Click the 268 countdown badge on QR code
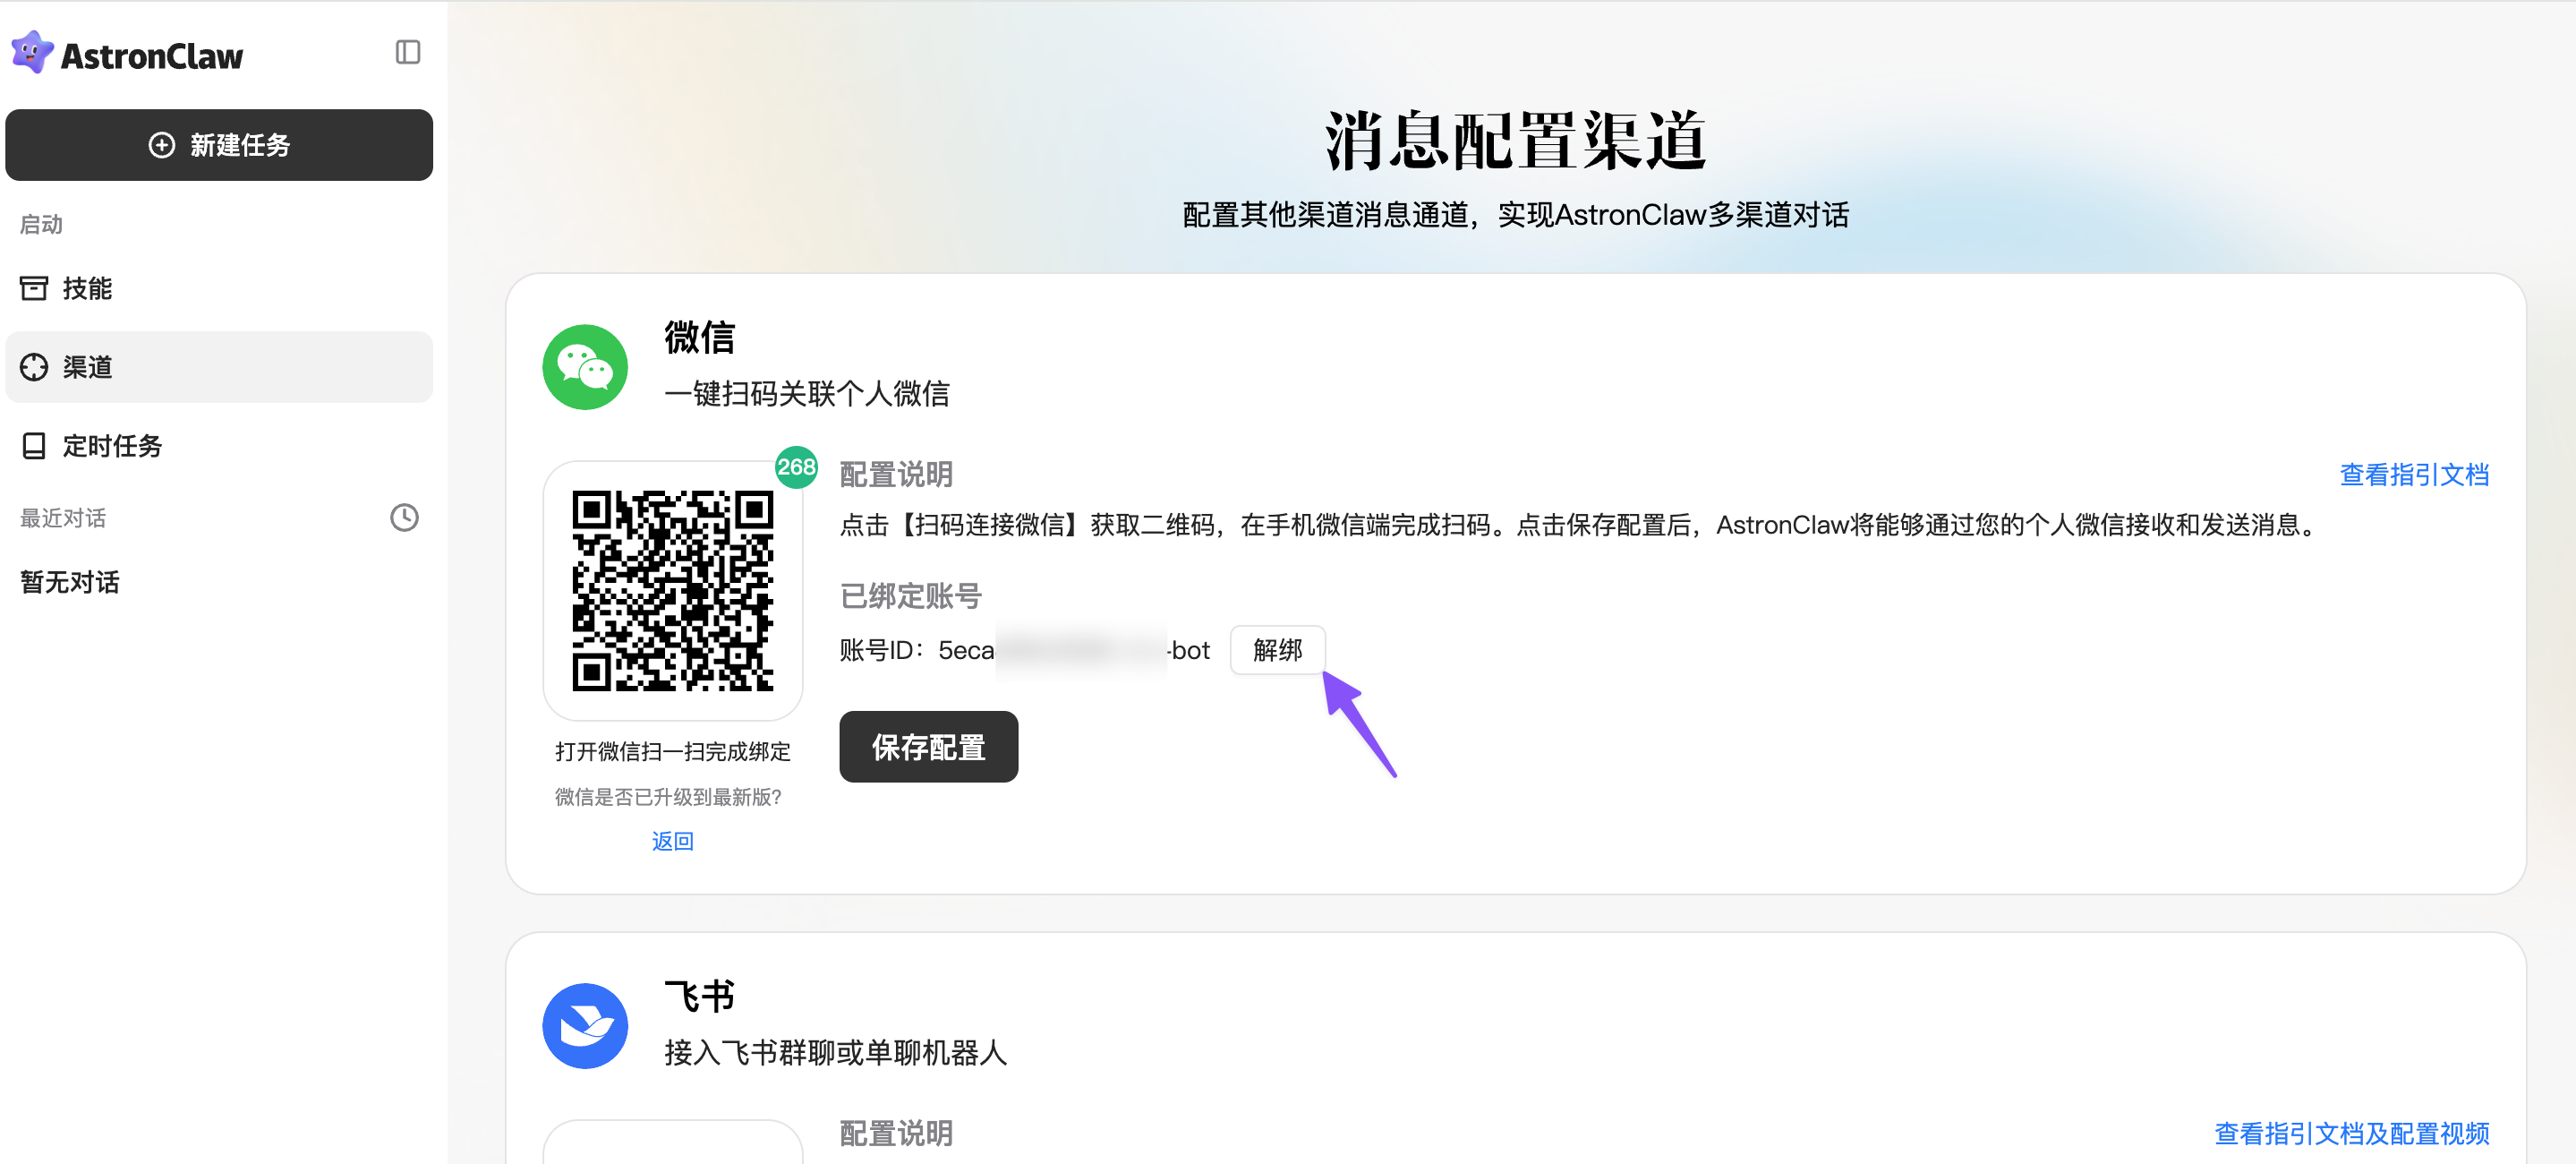The width and height of the screenshot is (2576, 1164). pos(796,467)
